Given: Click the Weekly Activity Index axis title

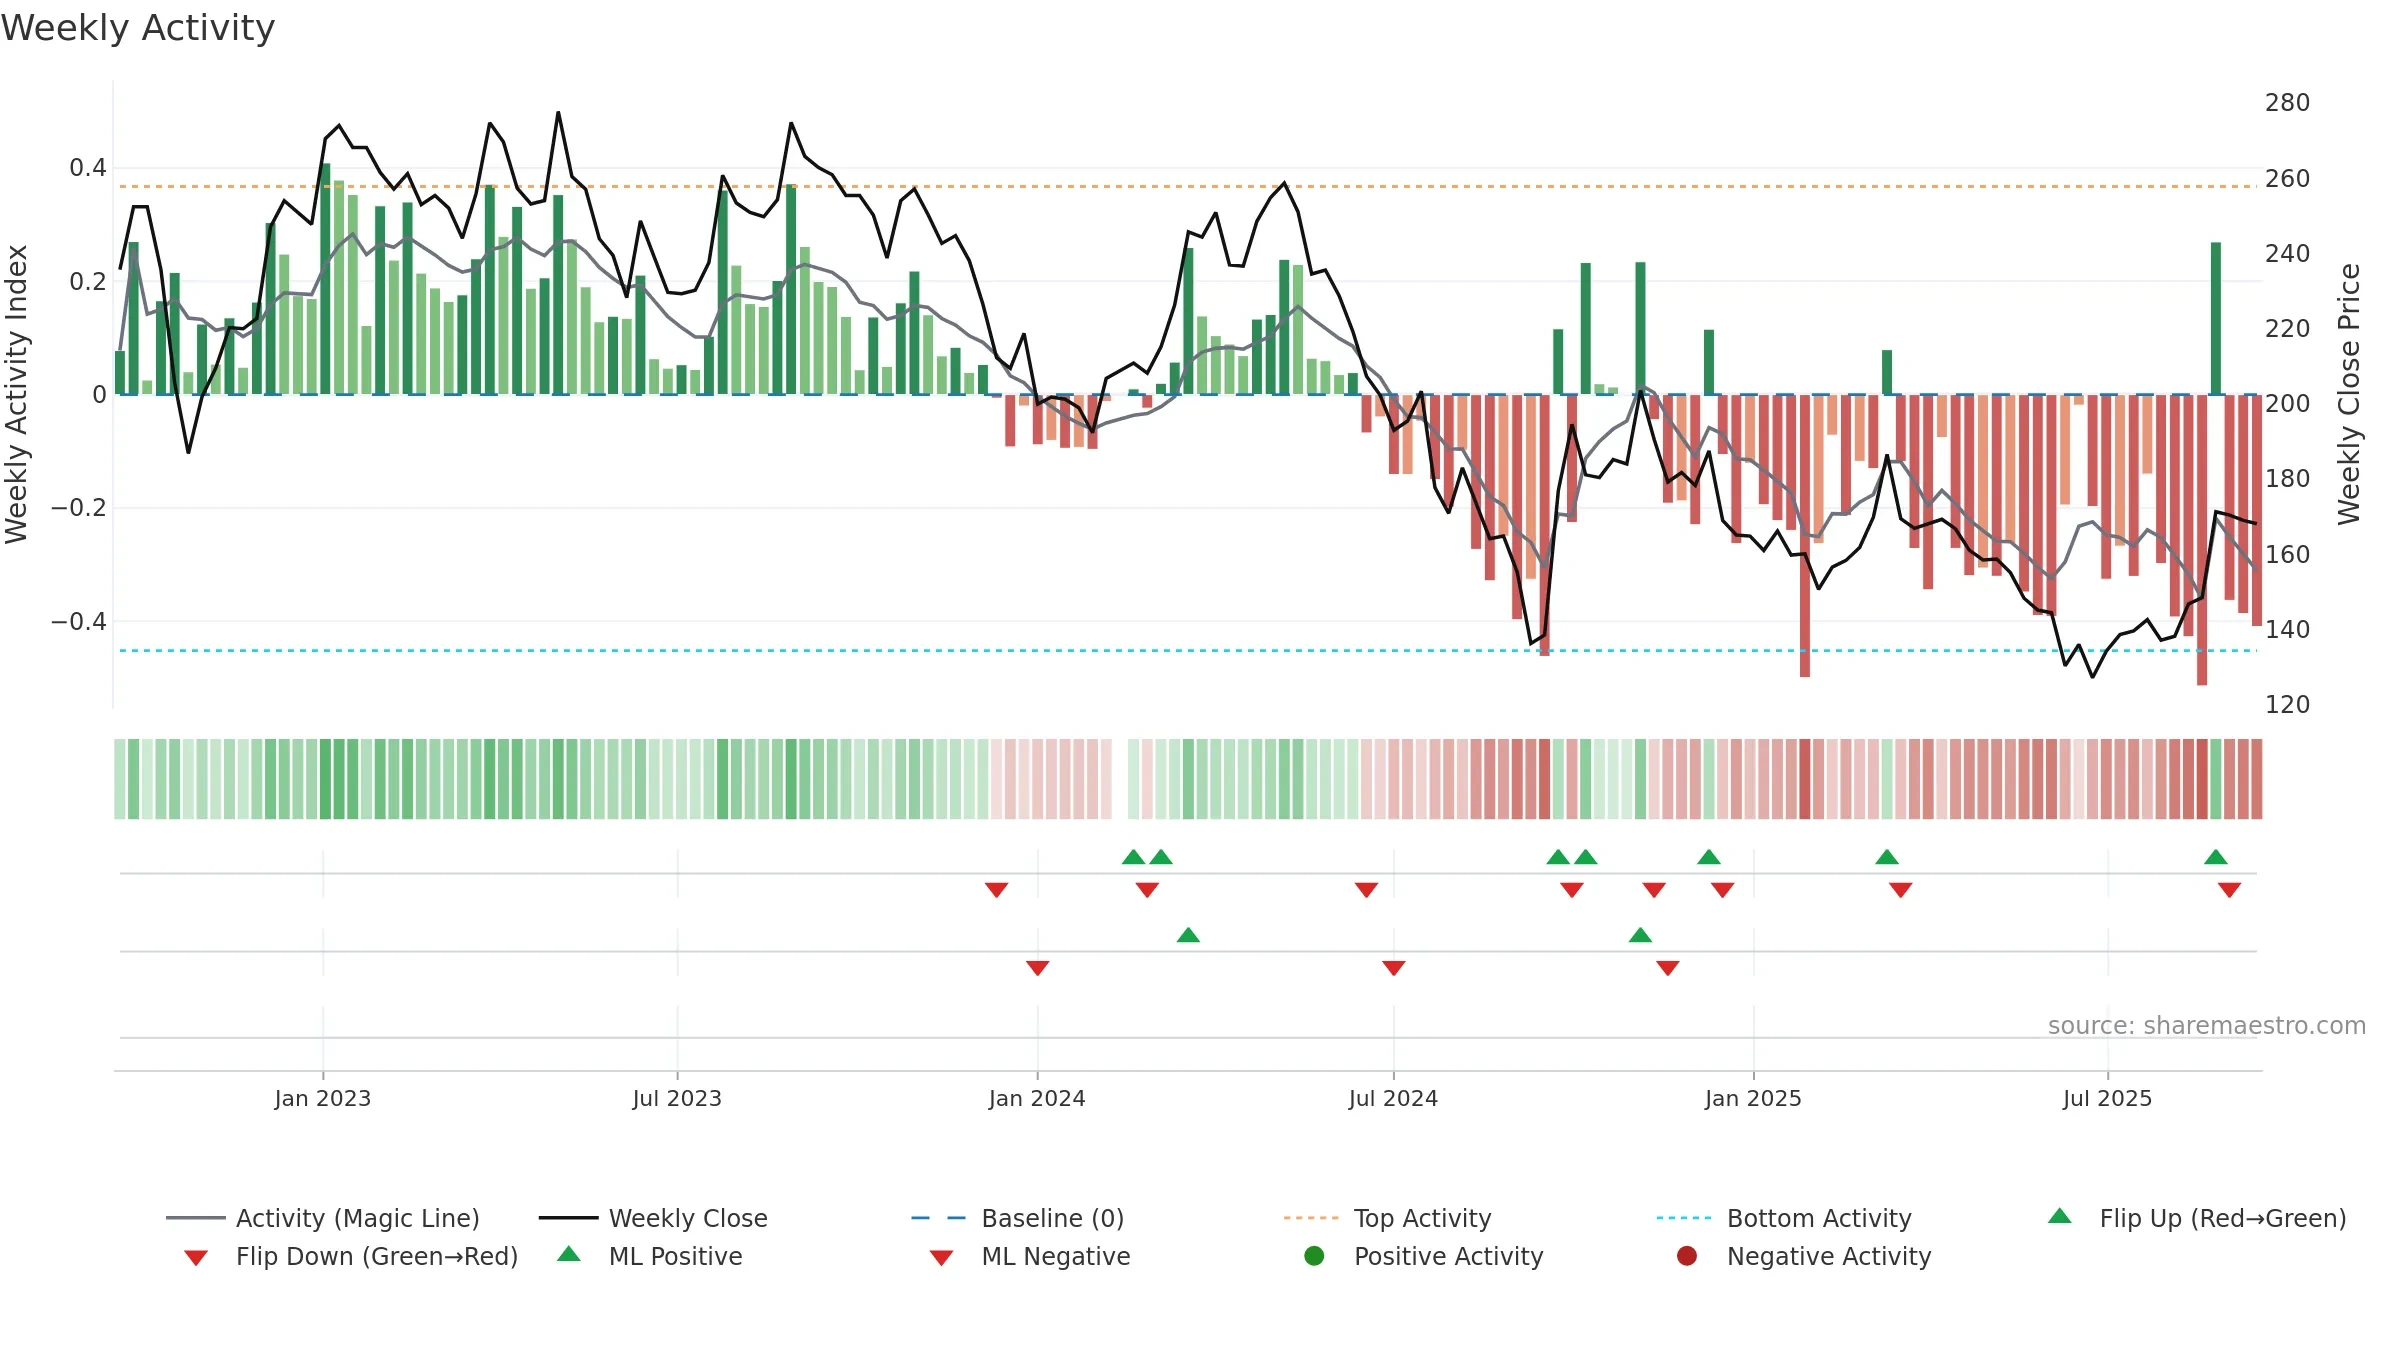Looking at the screenshot, I should [x=16, y=394].
